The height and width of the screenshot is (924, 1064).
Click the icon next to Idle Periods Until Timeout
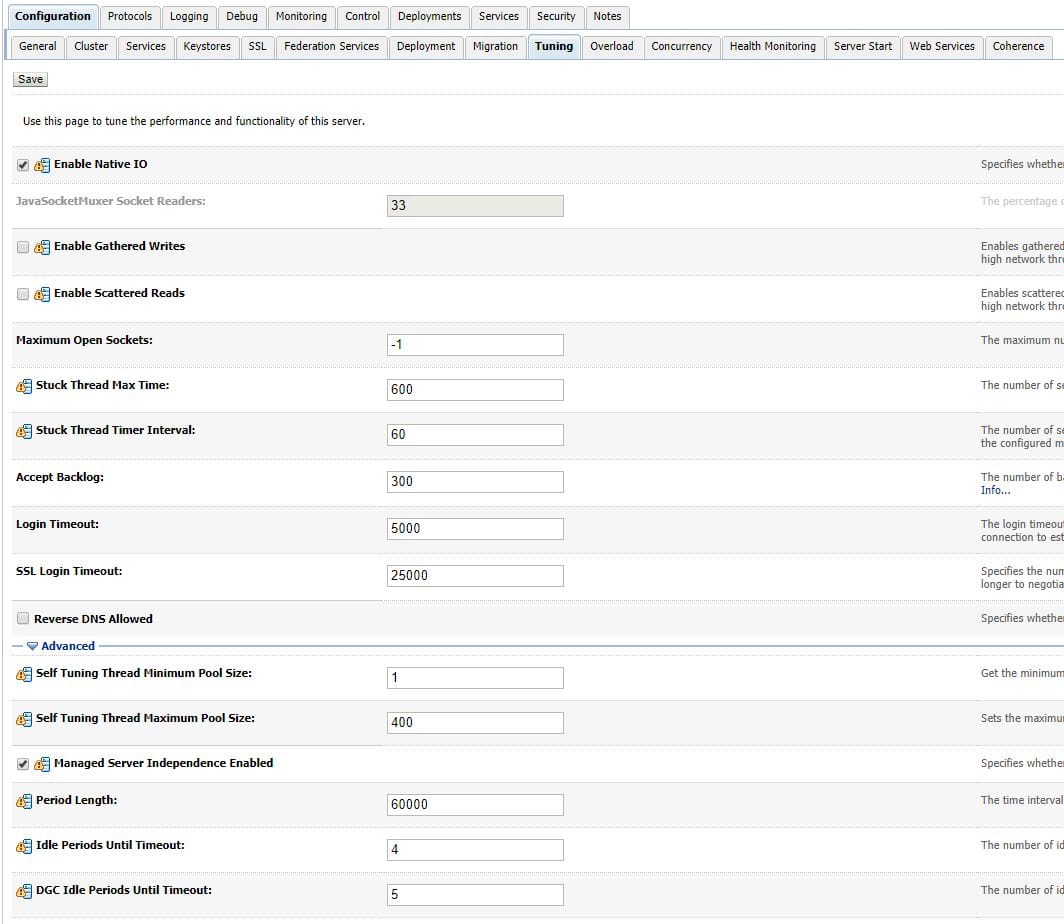click(22, 845)
